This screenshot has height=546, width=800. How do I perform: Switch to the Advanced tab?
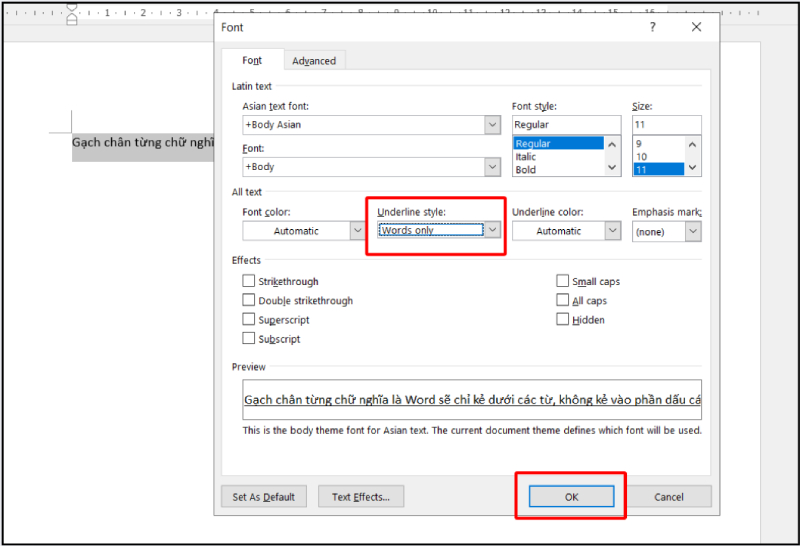point(314,61)
